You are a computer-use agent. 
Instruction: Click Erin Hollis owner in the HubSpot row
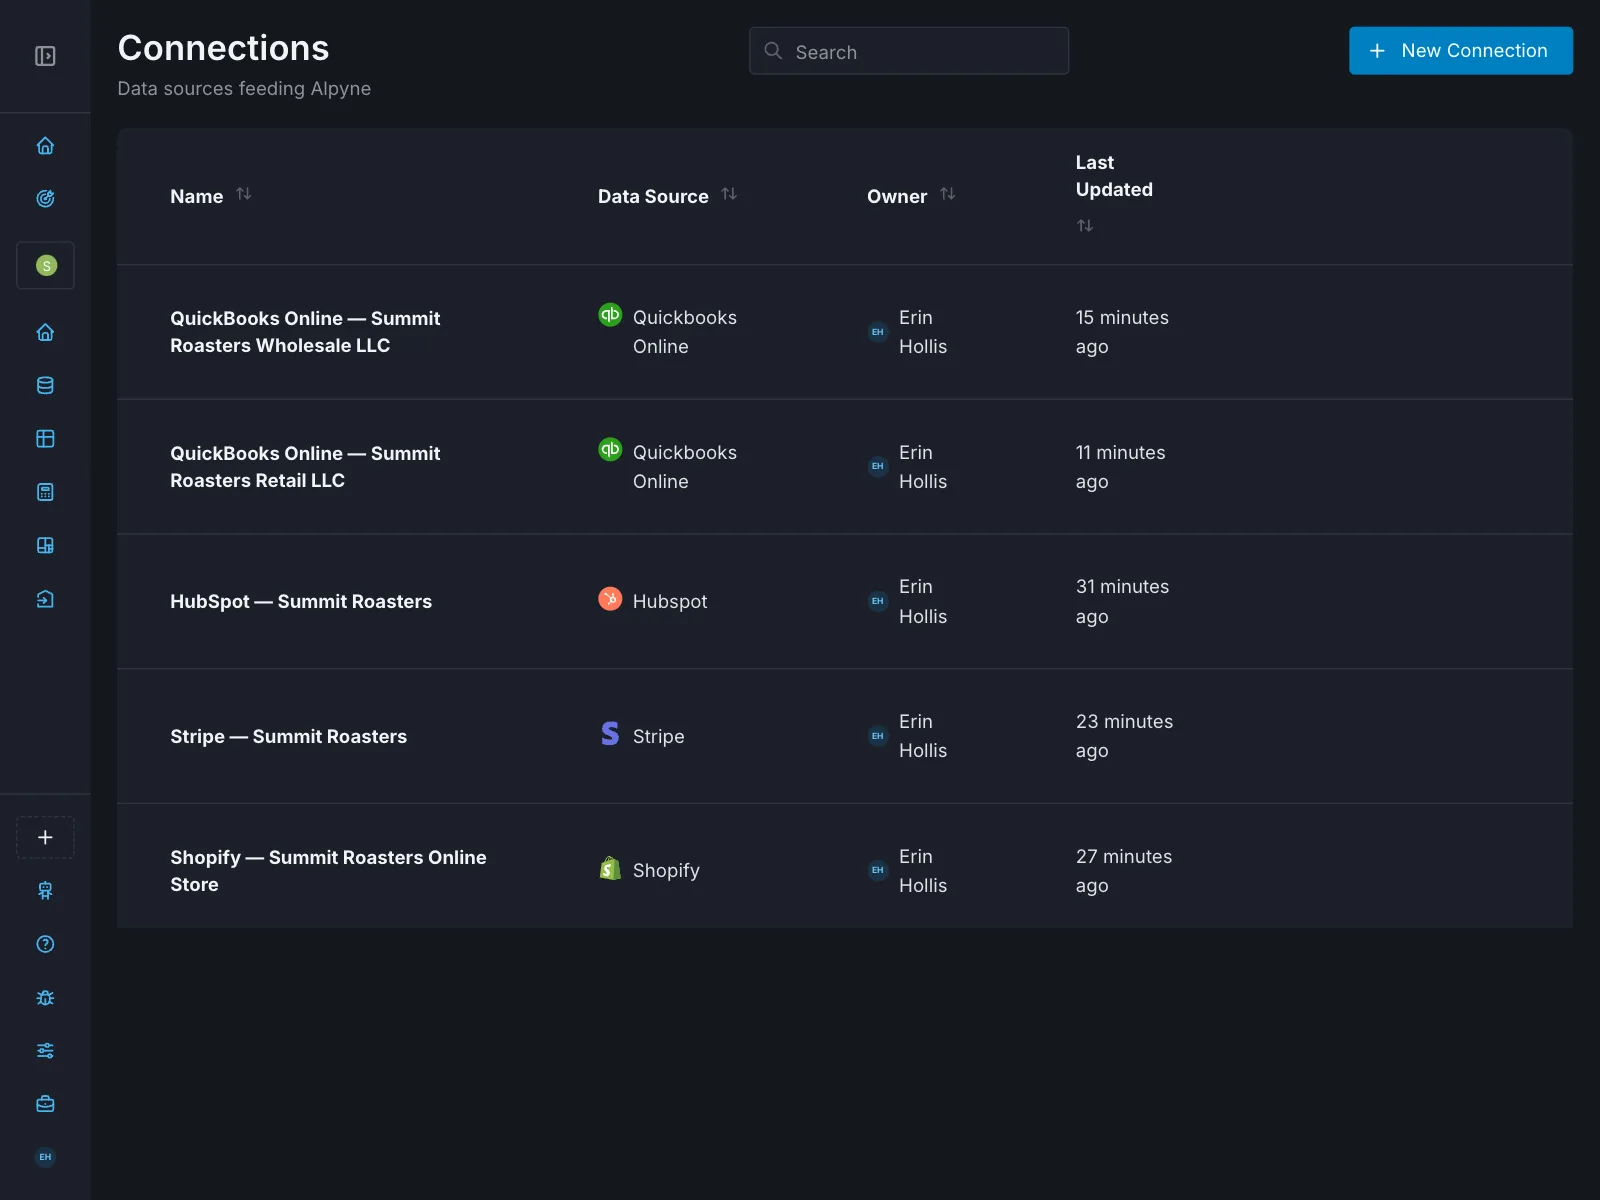pos(908,602)
